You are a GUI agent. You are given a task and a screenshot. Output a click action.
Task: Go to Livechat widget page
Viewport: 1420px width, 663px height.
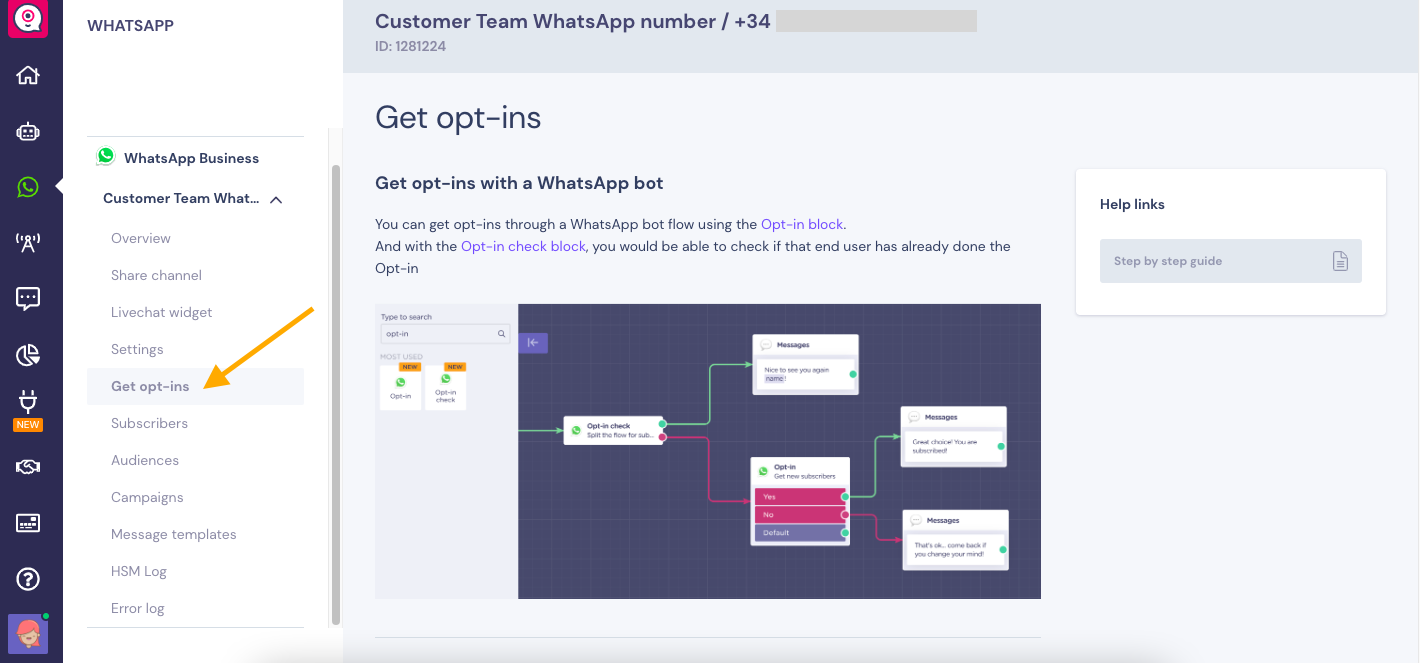[162, 312]
